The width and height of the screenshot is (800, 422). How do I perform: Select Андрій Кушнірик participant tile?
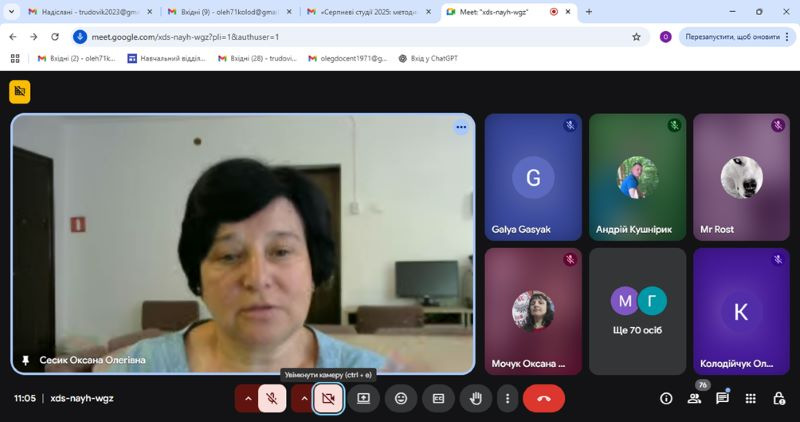[x=638, y=177]
